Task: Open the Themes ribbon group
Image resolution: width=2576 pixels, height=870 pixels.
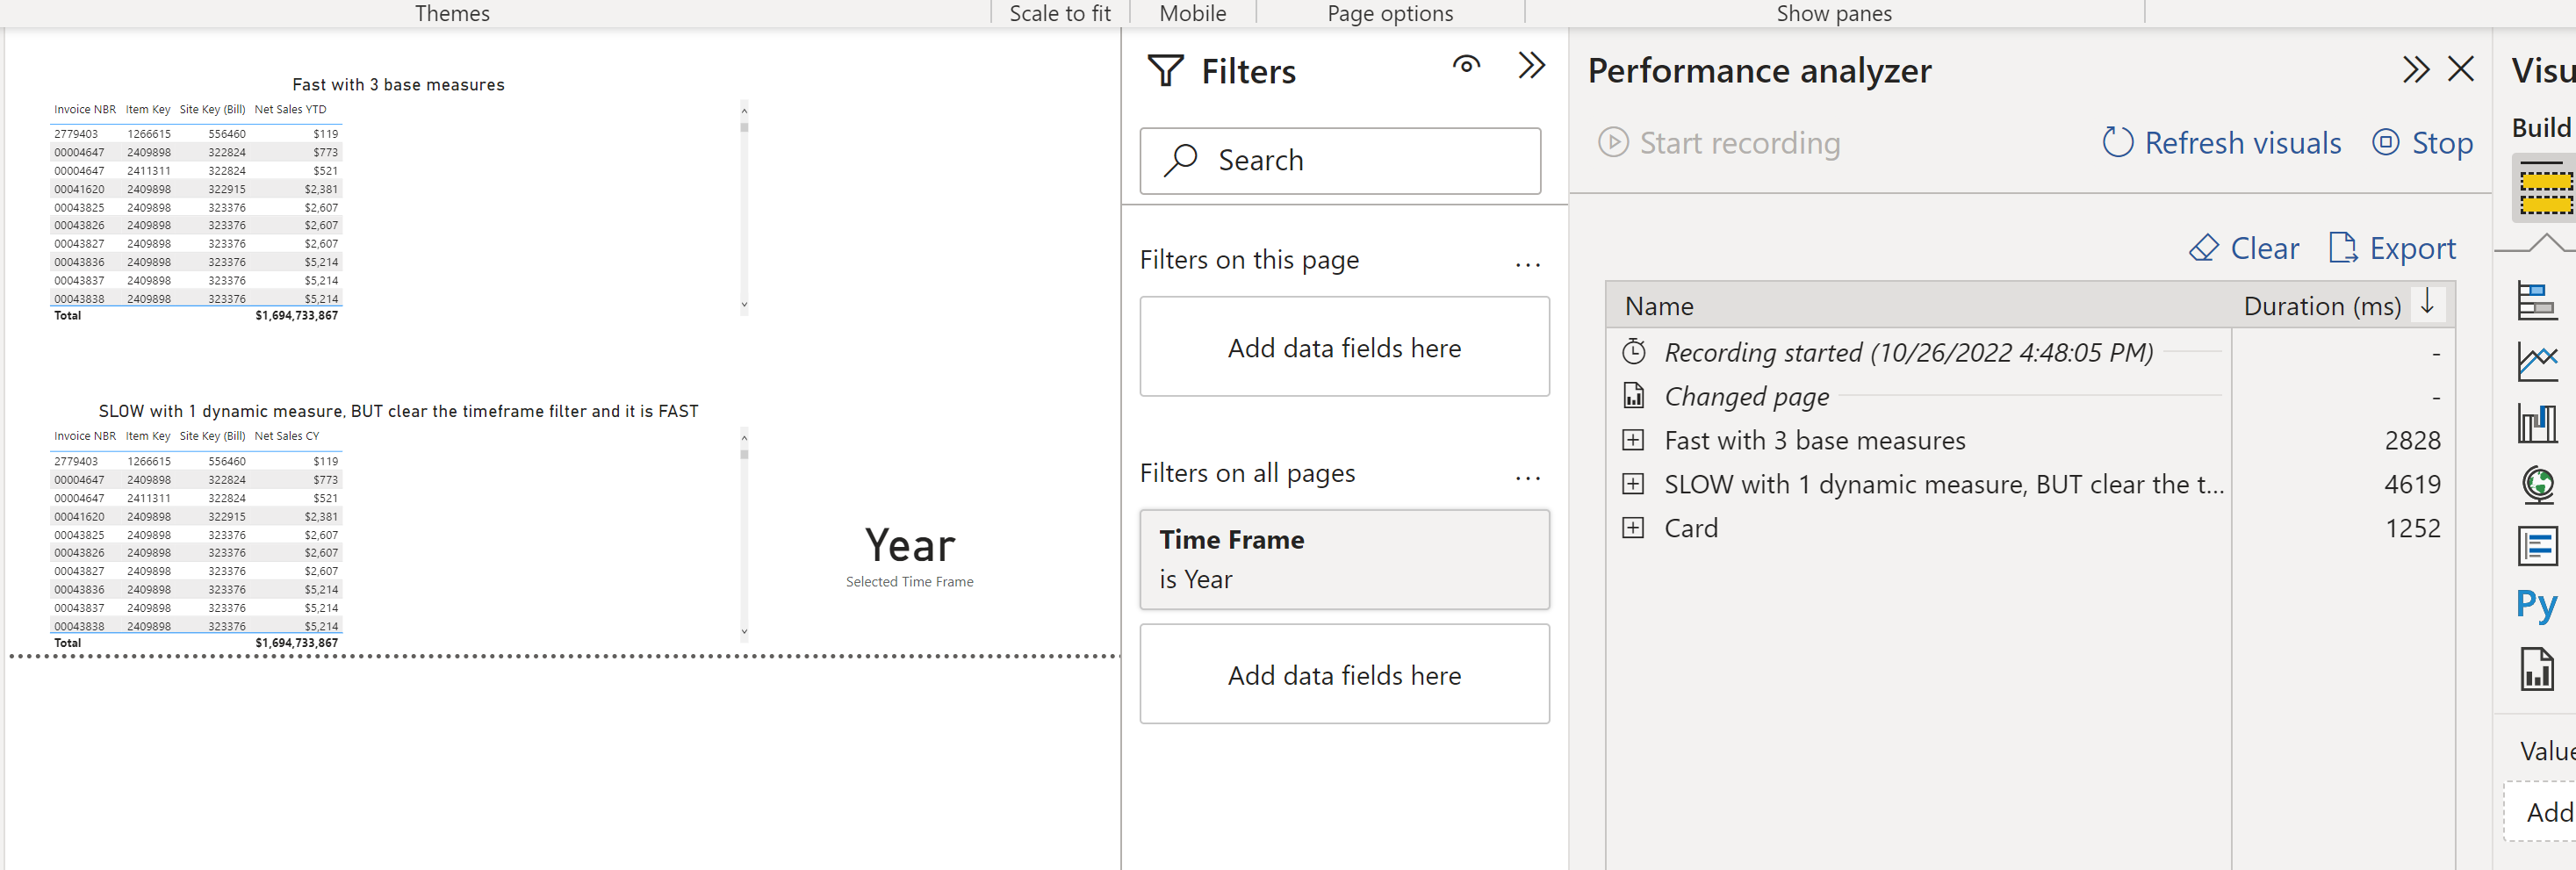Action: 452,13
